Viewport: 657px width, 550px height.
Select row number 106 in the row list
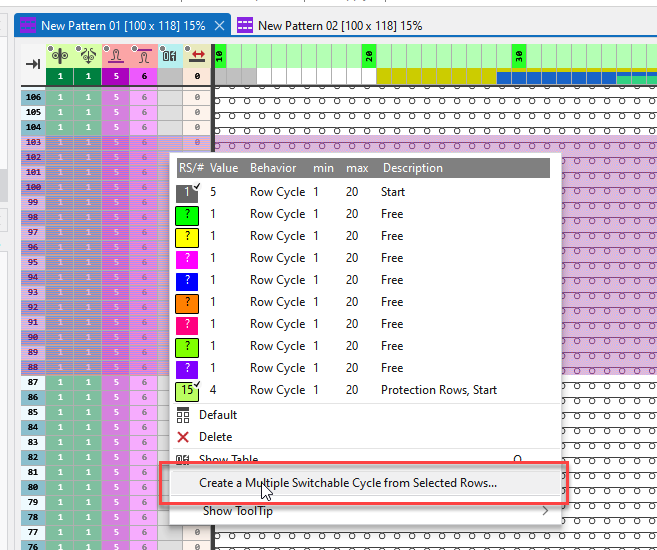point(33,97)
